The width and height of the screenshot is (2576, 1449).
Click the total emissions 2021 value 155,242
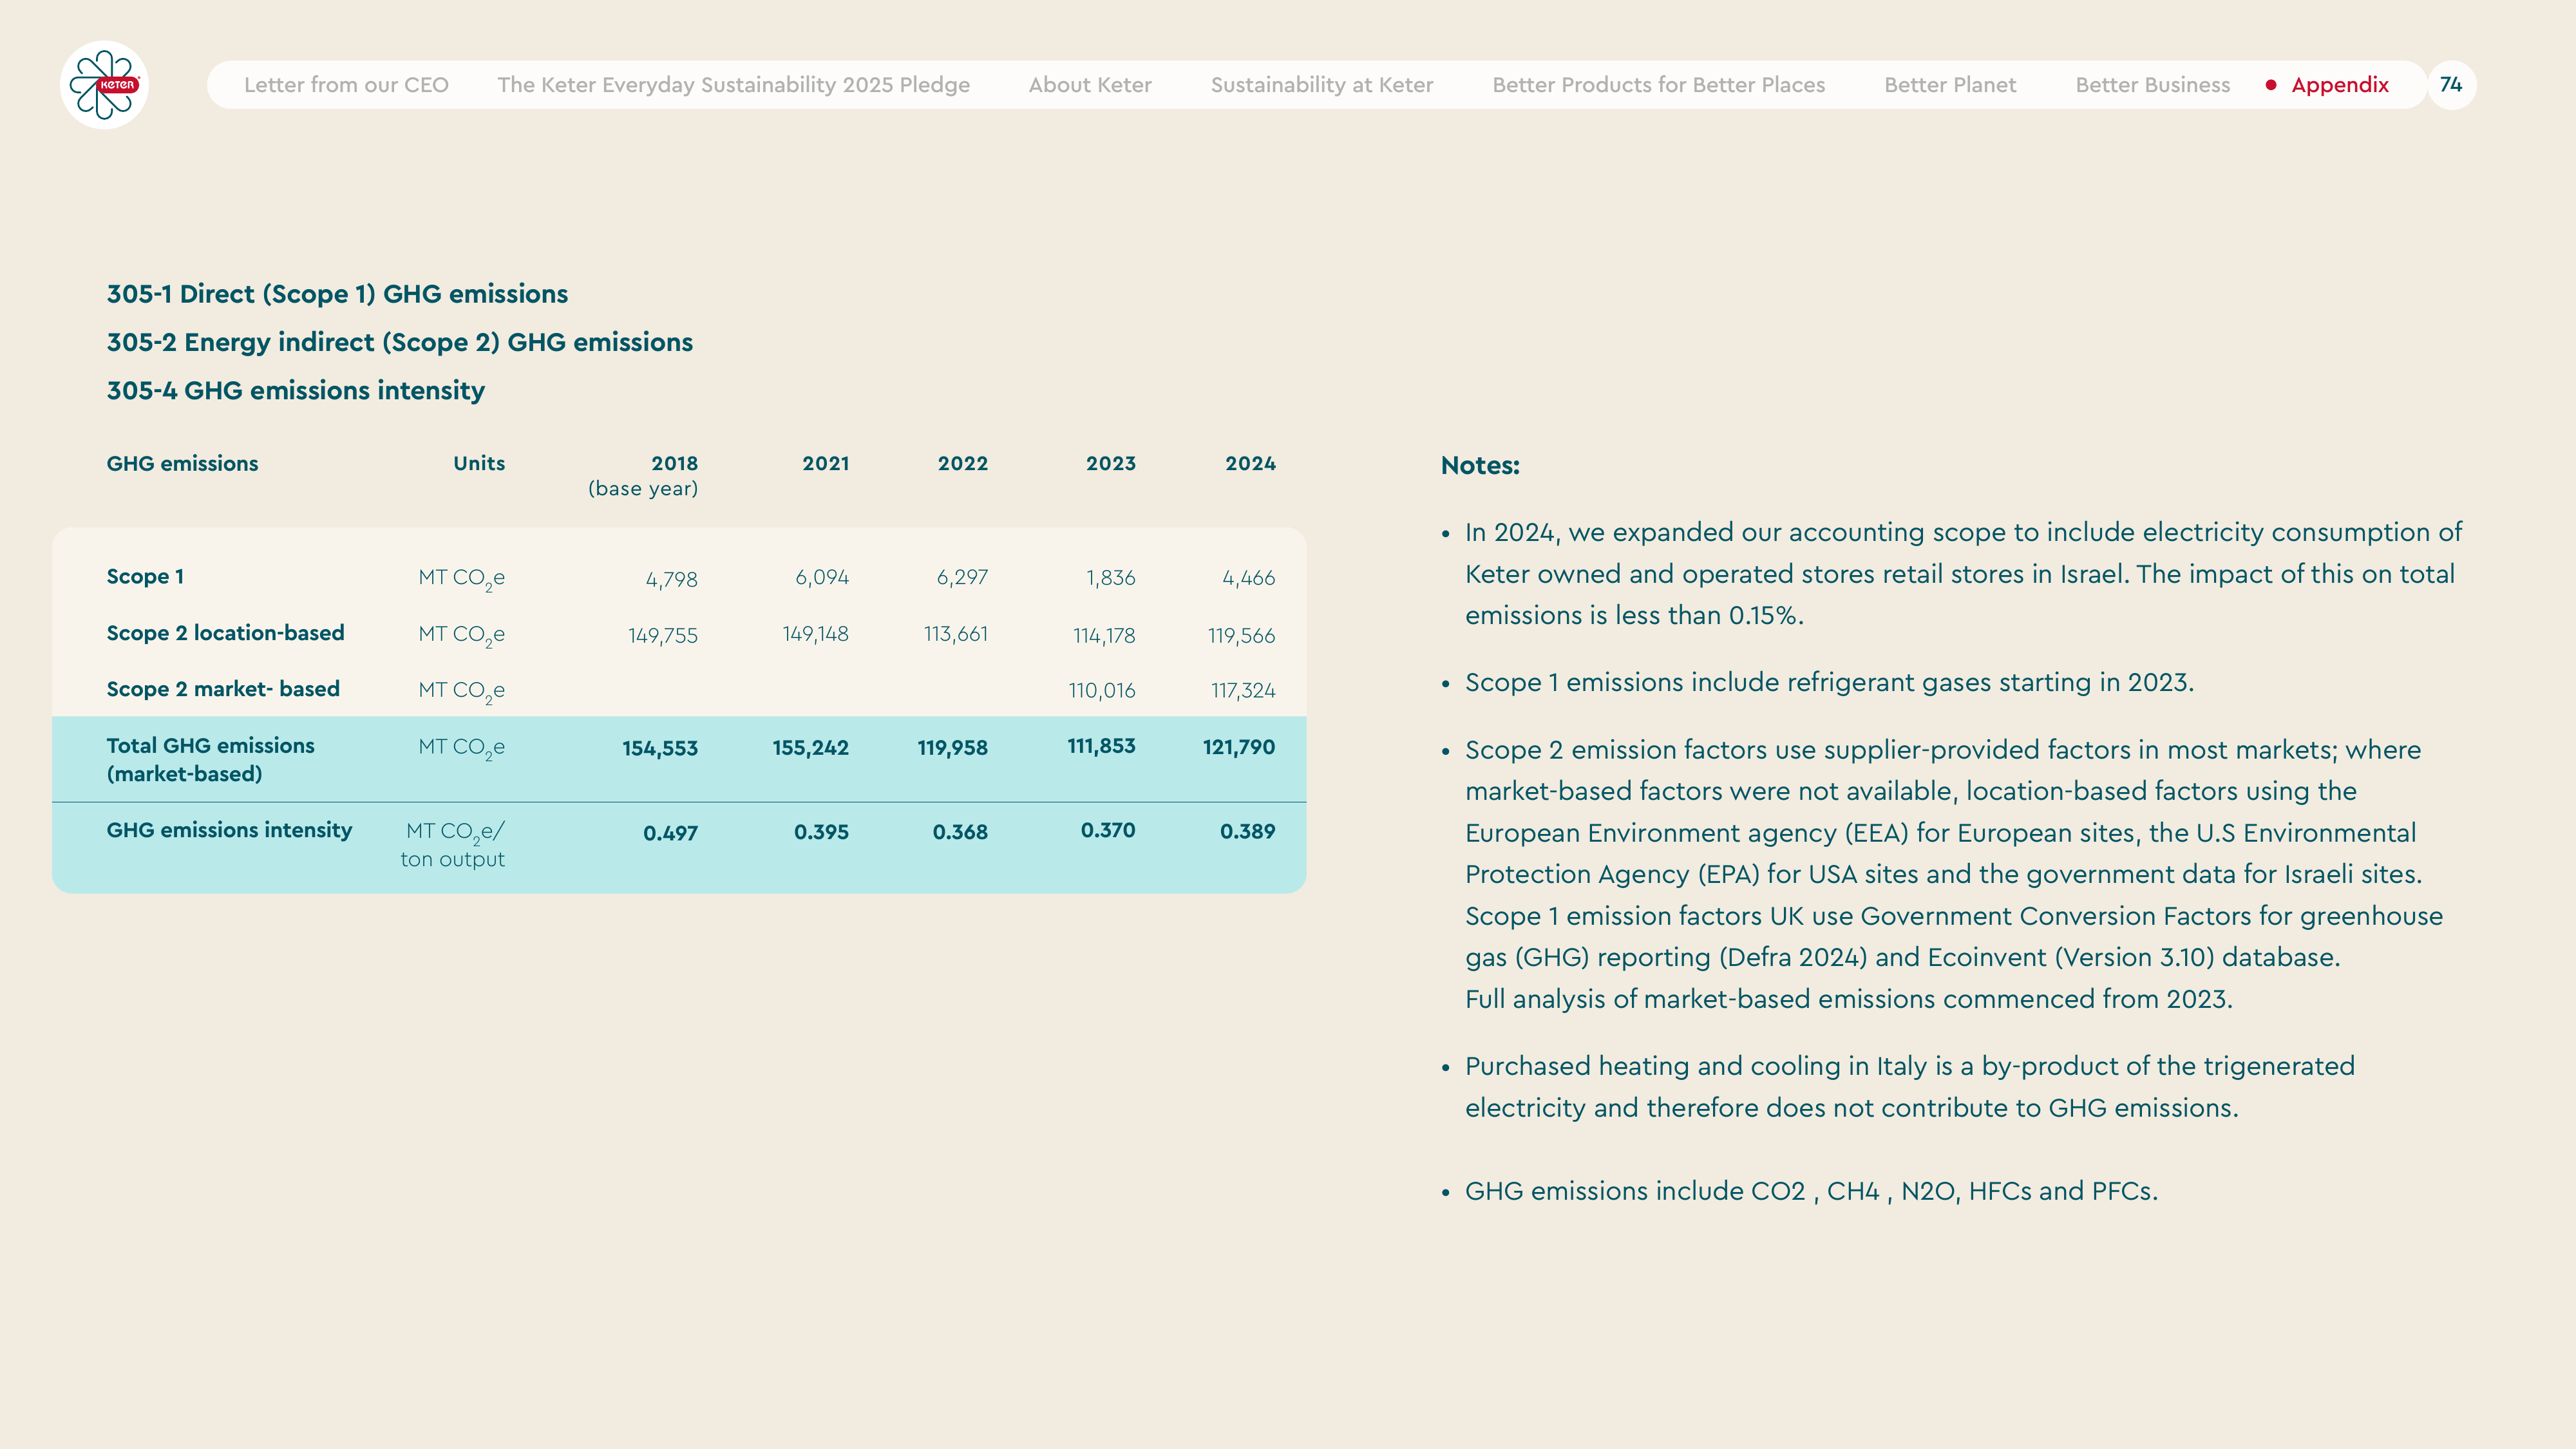click(810, 748)
